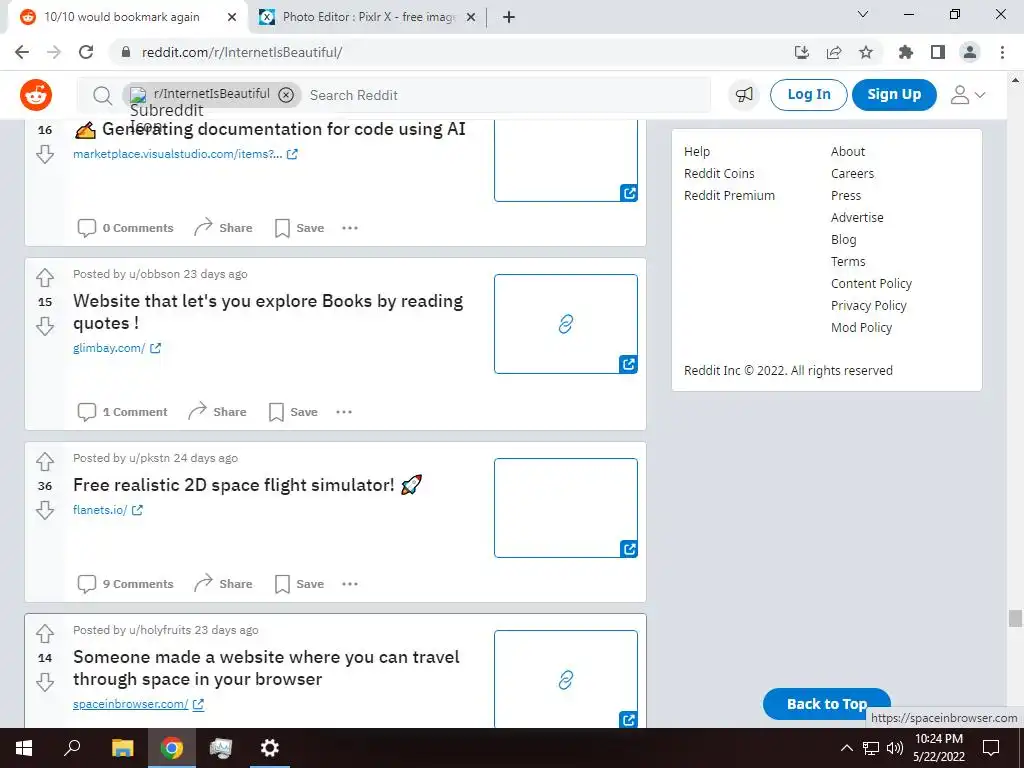
Task: Open the glimbay link thumbnail
Action: [x=566, y=324]
